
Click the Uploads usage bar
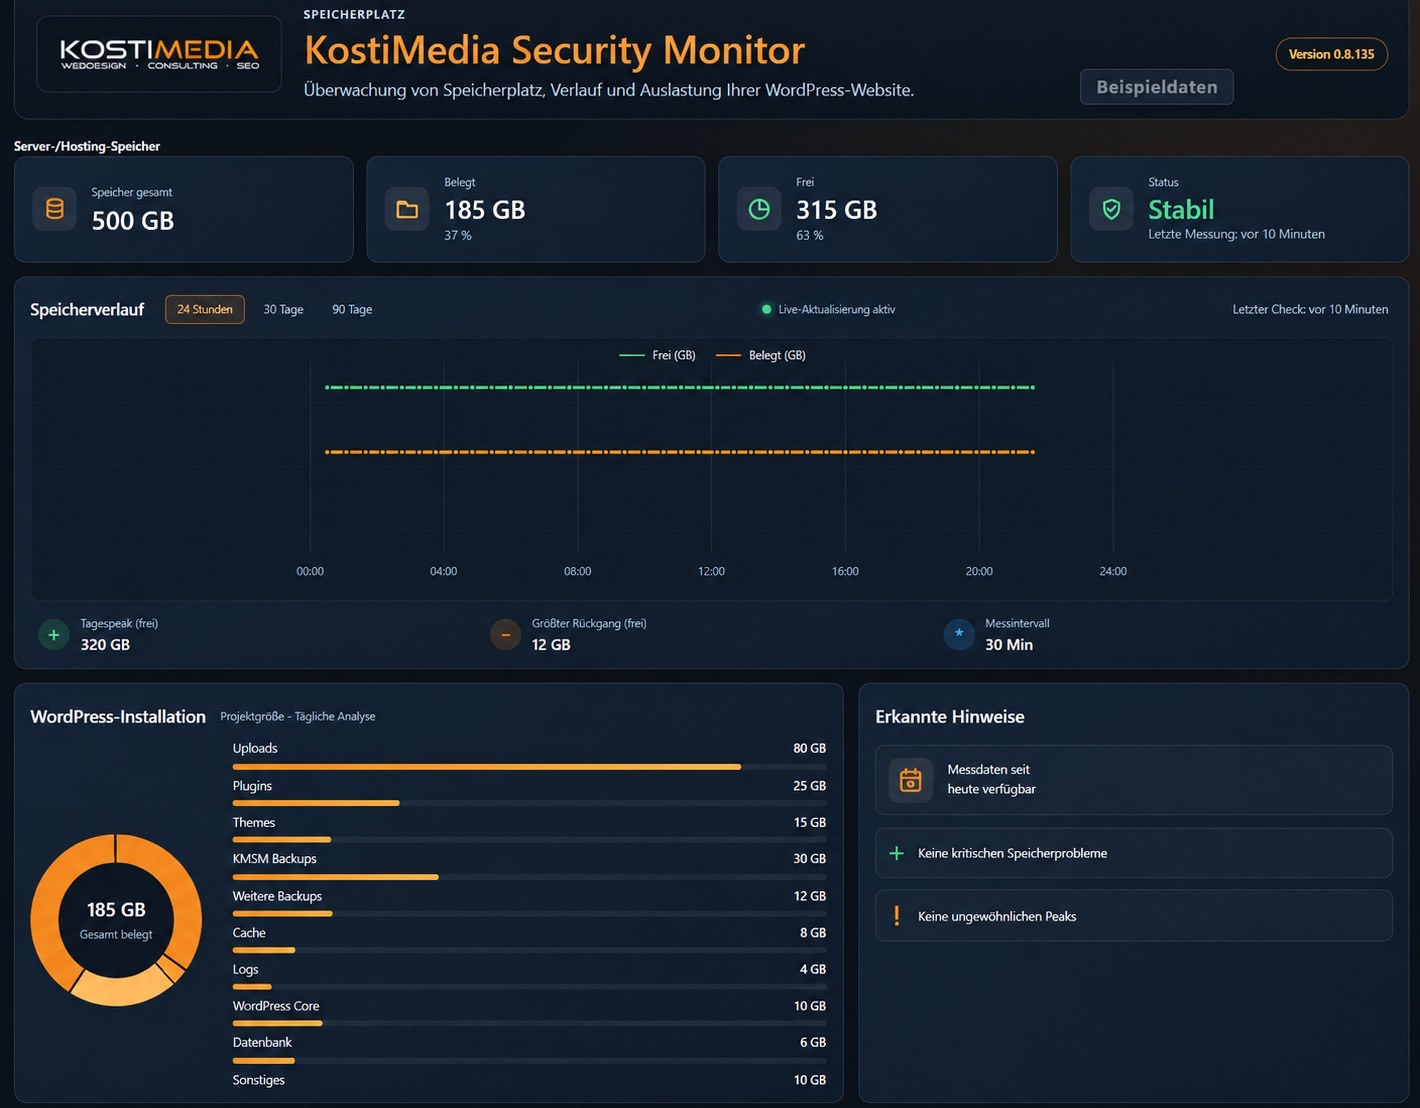click(x=529, y=767)
